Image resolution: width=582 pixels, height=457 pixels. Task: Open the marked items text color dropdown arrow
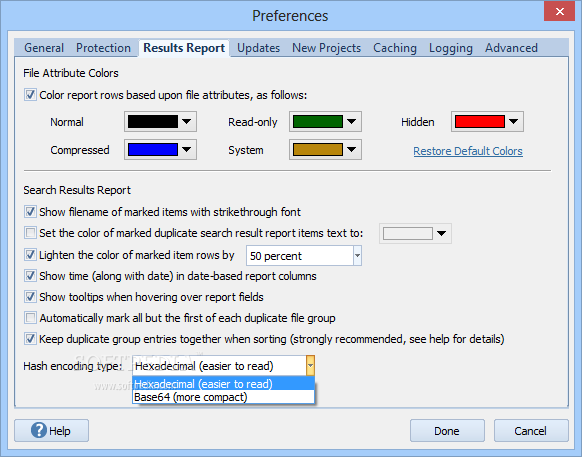coord(441,234)
